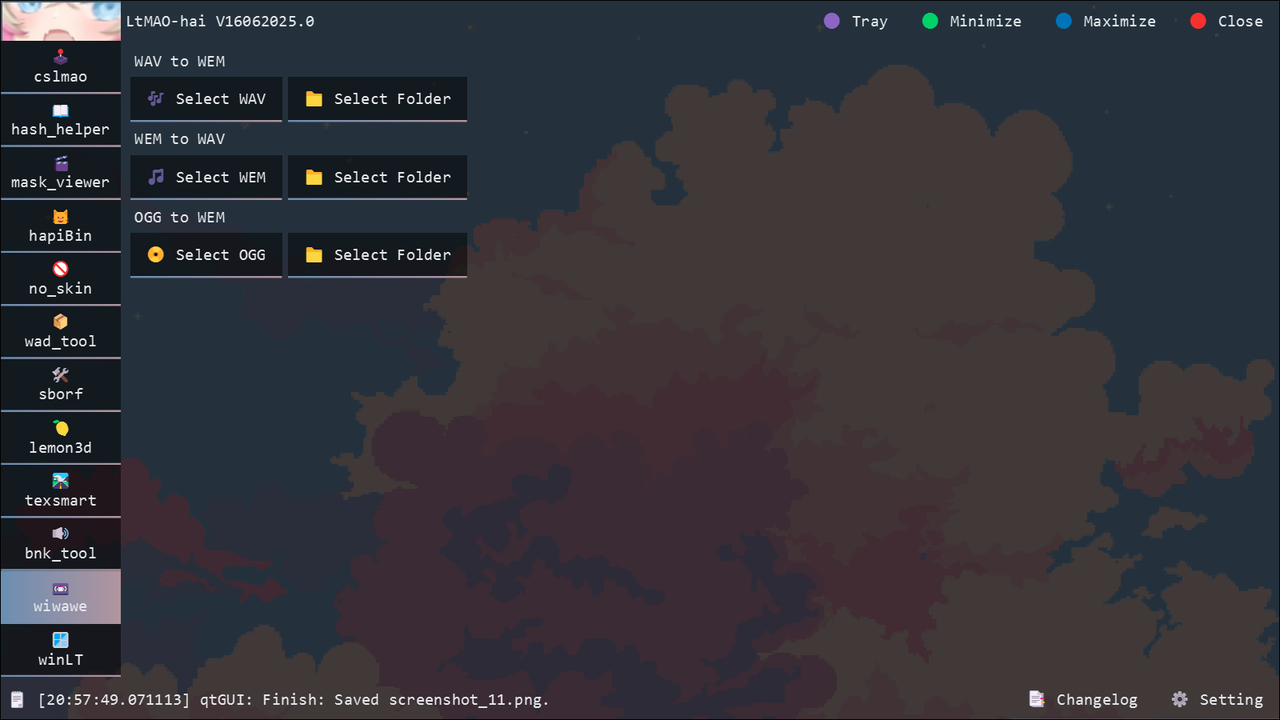The image size is (1280, 720).
Task: Open the mask_viewer tab
Action: (60, 173)
